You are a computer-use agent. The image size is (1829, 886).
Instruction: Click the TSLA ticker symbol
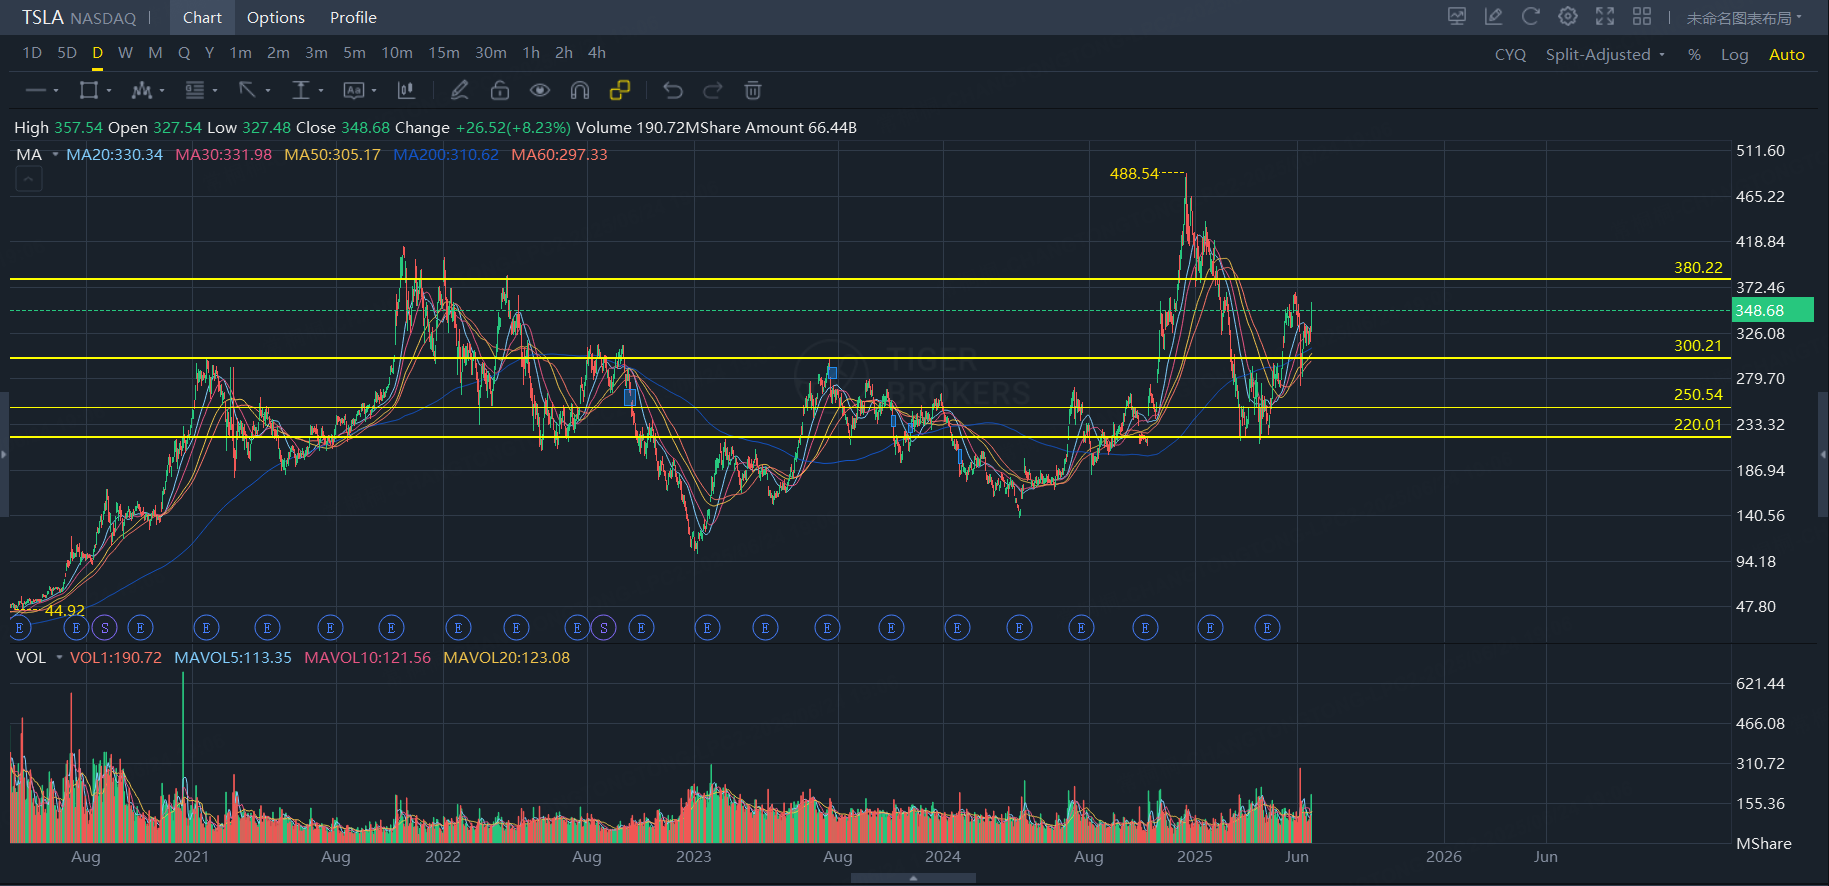(x=42, y=18)
